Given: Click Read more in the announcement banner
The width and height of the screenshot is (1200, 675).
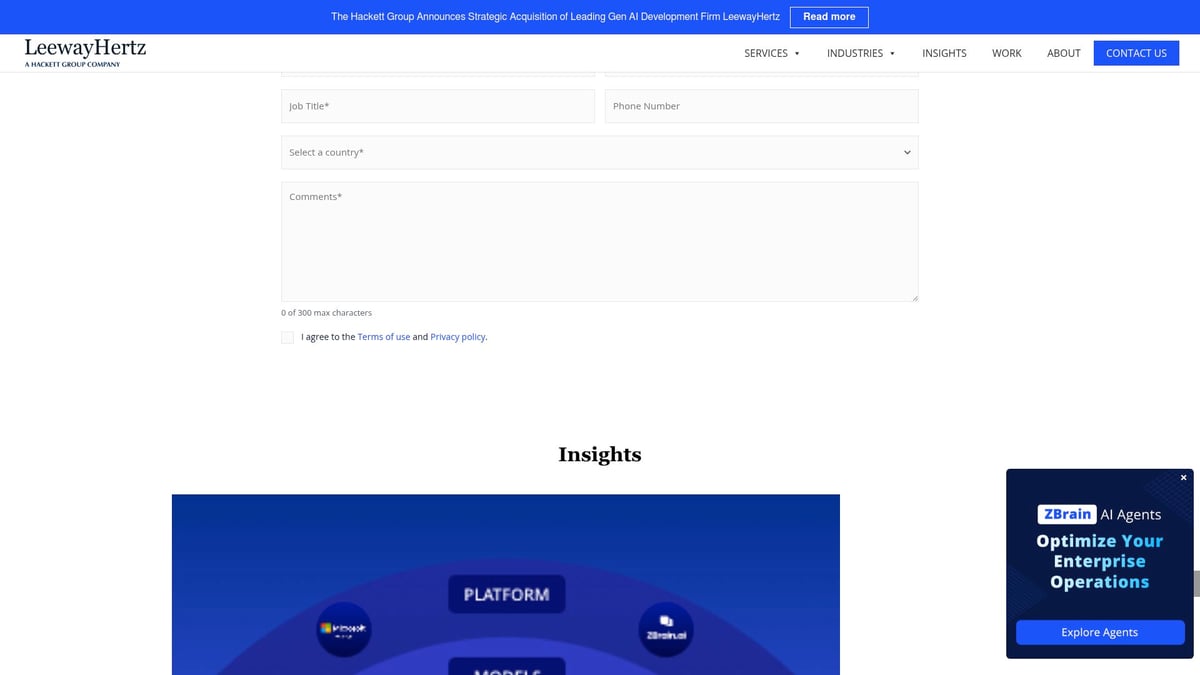Looking at the screenshot, I should click(829, 16).
